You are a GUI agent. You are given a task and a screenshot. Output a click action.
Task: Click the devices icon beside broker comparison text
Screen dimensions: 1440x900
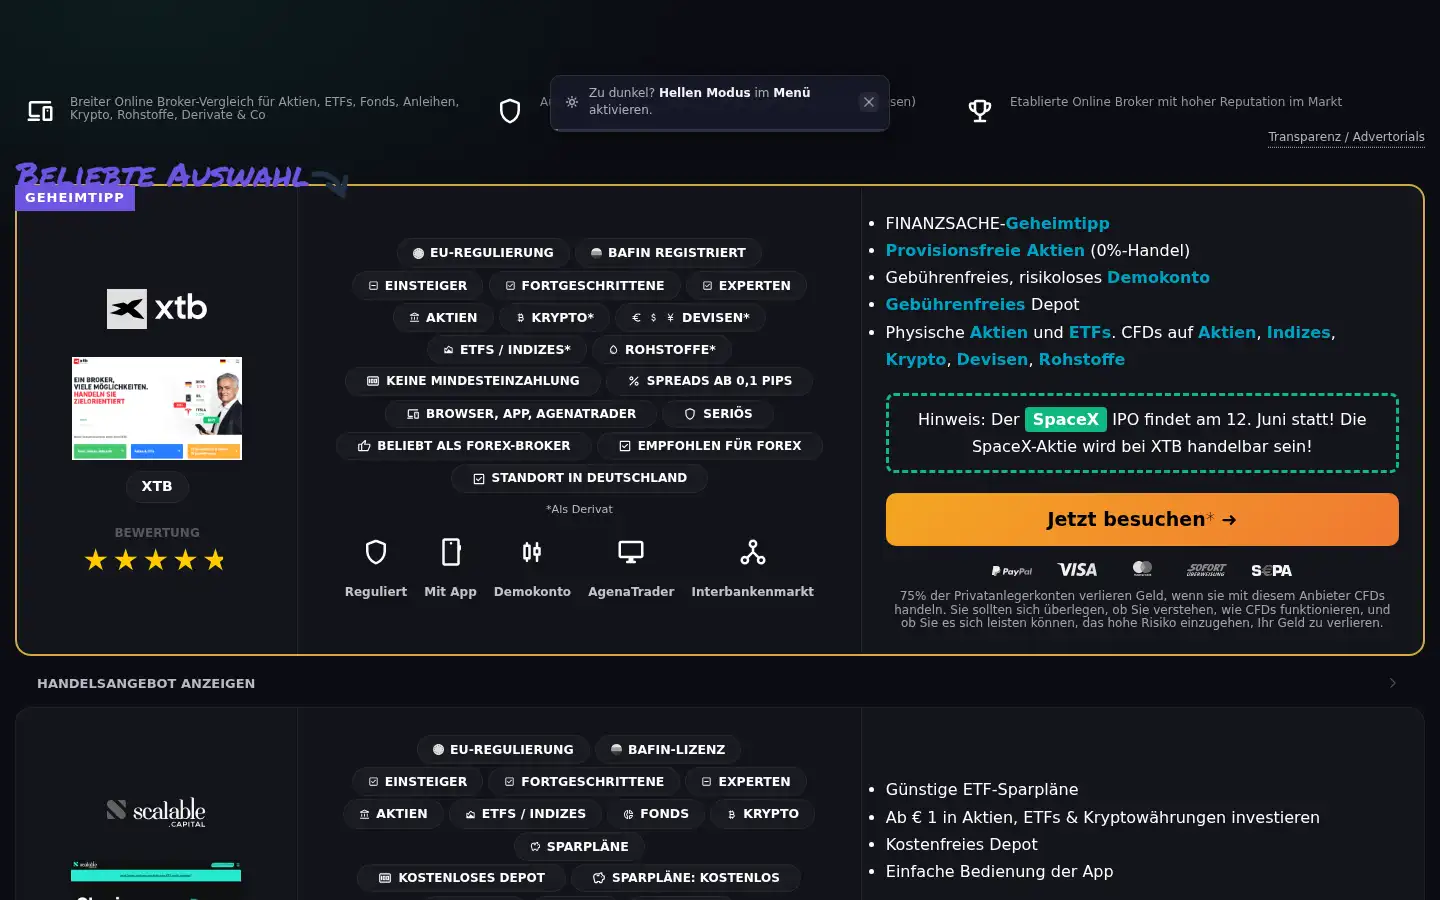[x=40, y=111]
